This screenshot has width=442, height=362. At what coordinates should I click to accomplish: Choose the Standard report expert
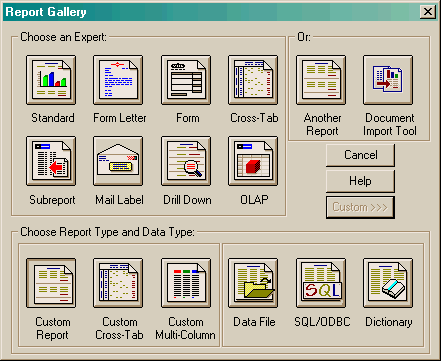coord(51,80)
